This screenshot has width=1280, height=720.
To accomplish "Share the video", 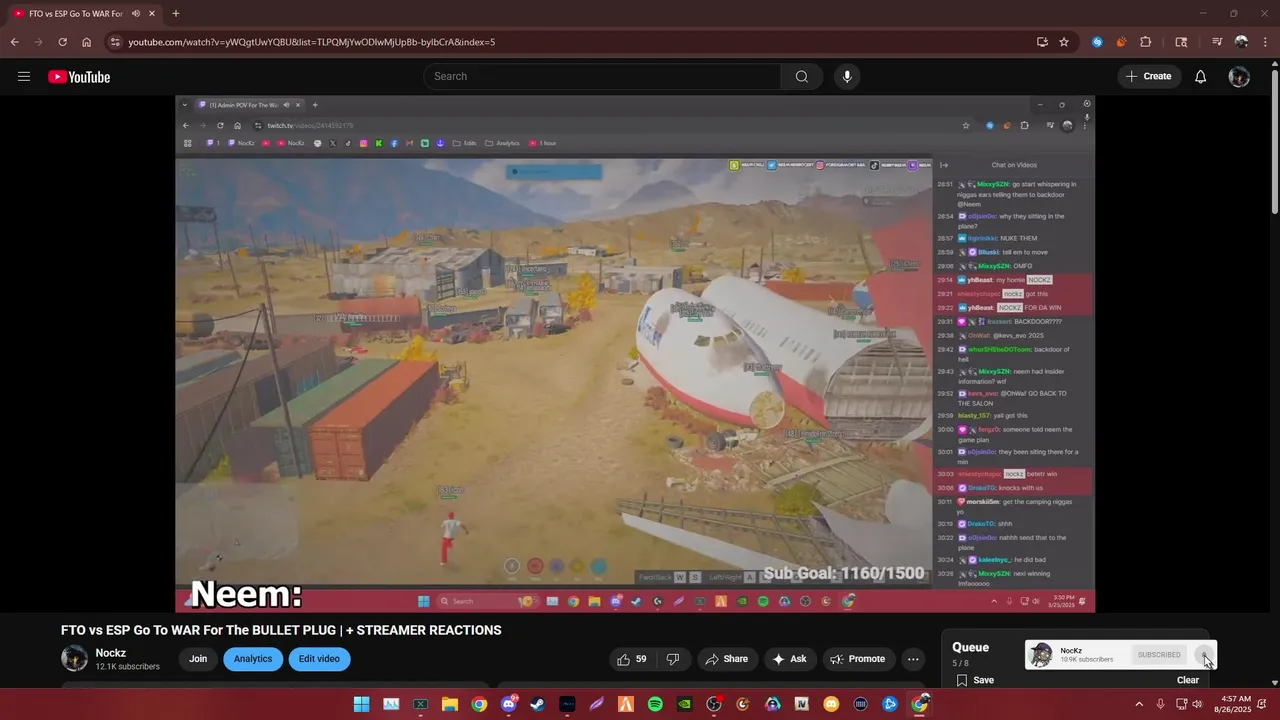I will pos(726,659).
